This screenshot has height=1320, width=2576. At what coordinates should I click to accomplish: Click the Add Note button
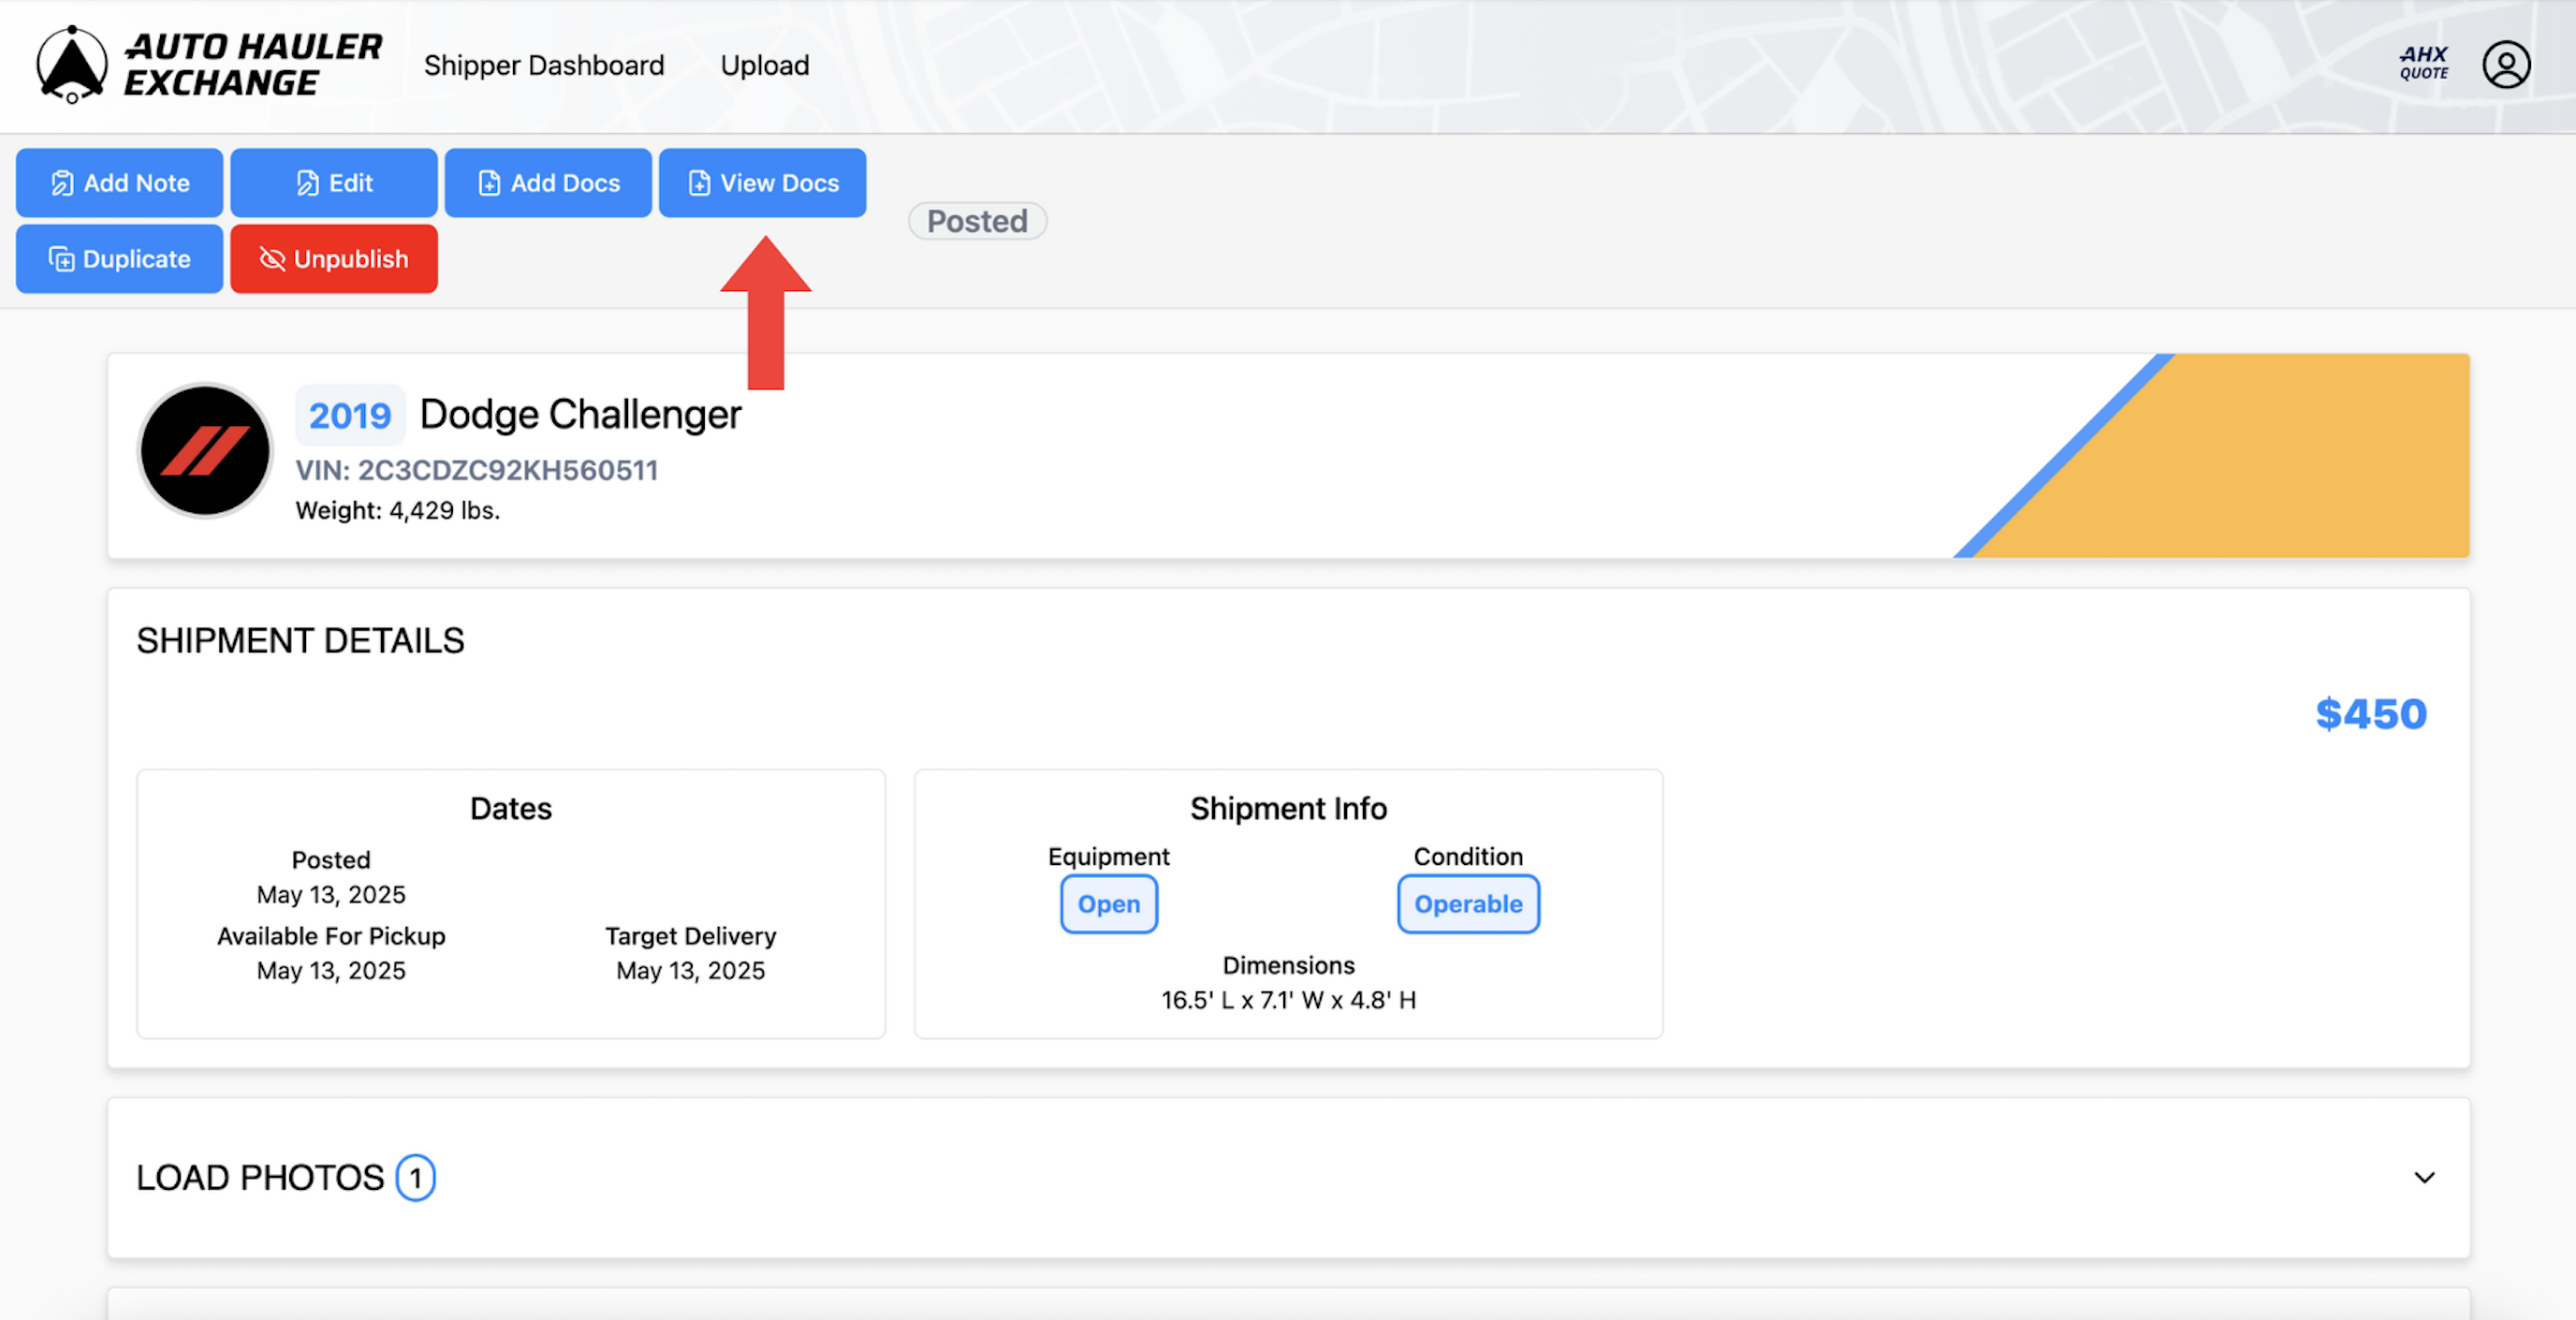(x=119, y=183)
